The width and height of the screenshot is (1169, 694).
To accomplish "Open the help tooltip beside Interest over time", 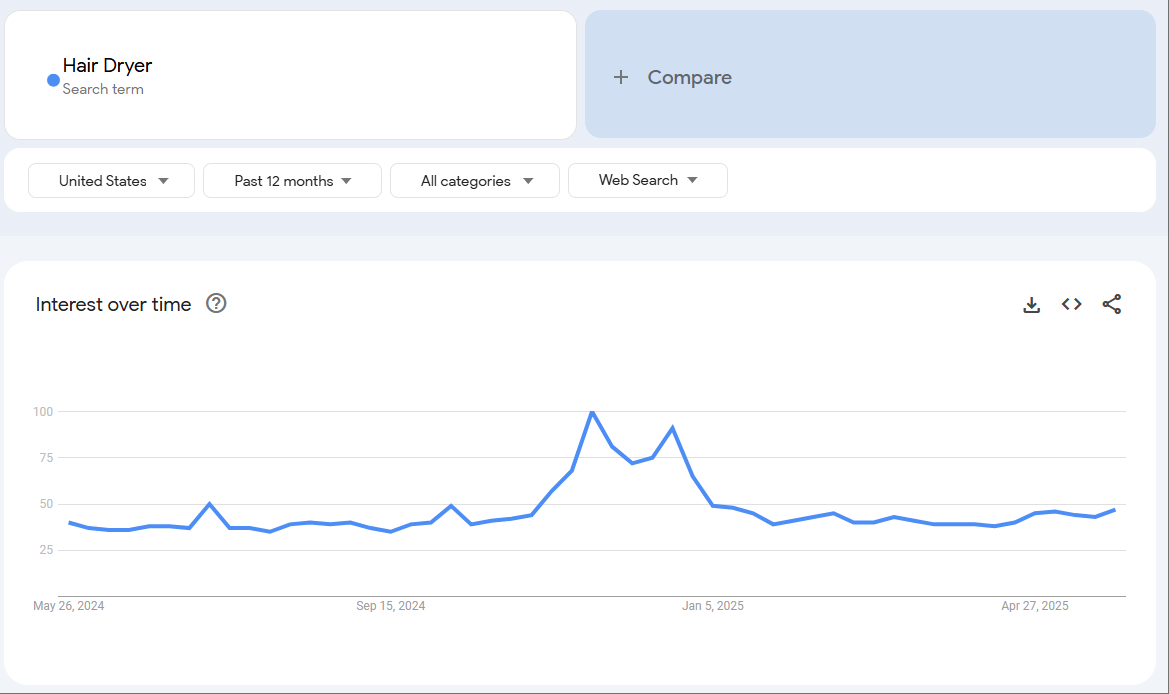I will coord(216,304).
